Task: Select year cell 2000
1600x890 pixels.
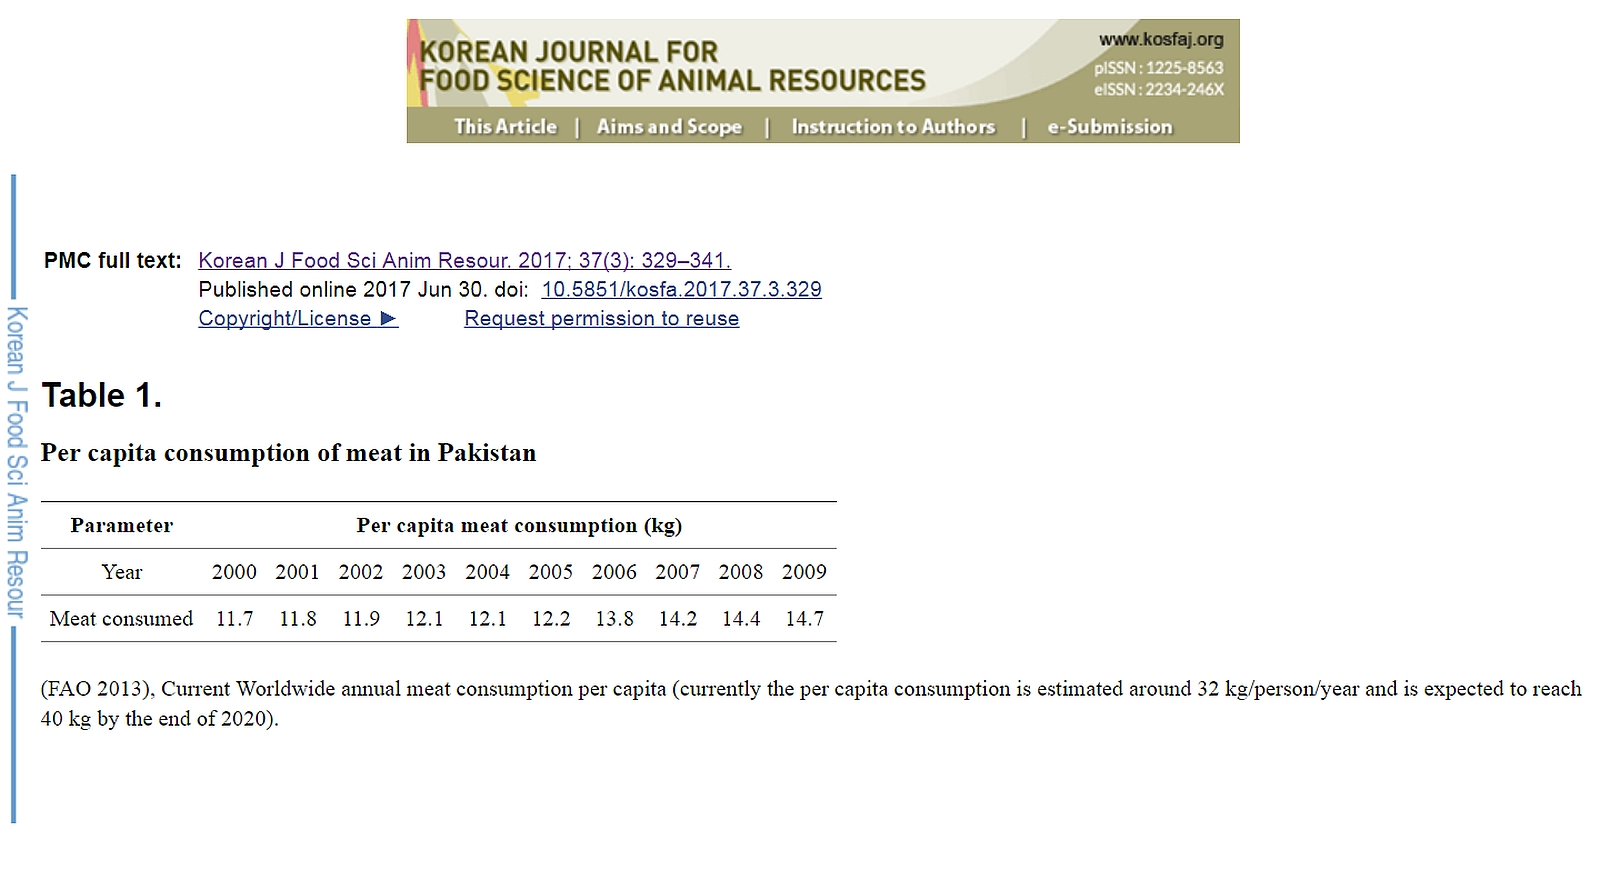Action: 234,572
